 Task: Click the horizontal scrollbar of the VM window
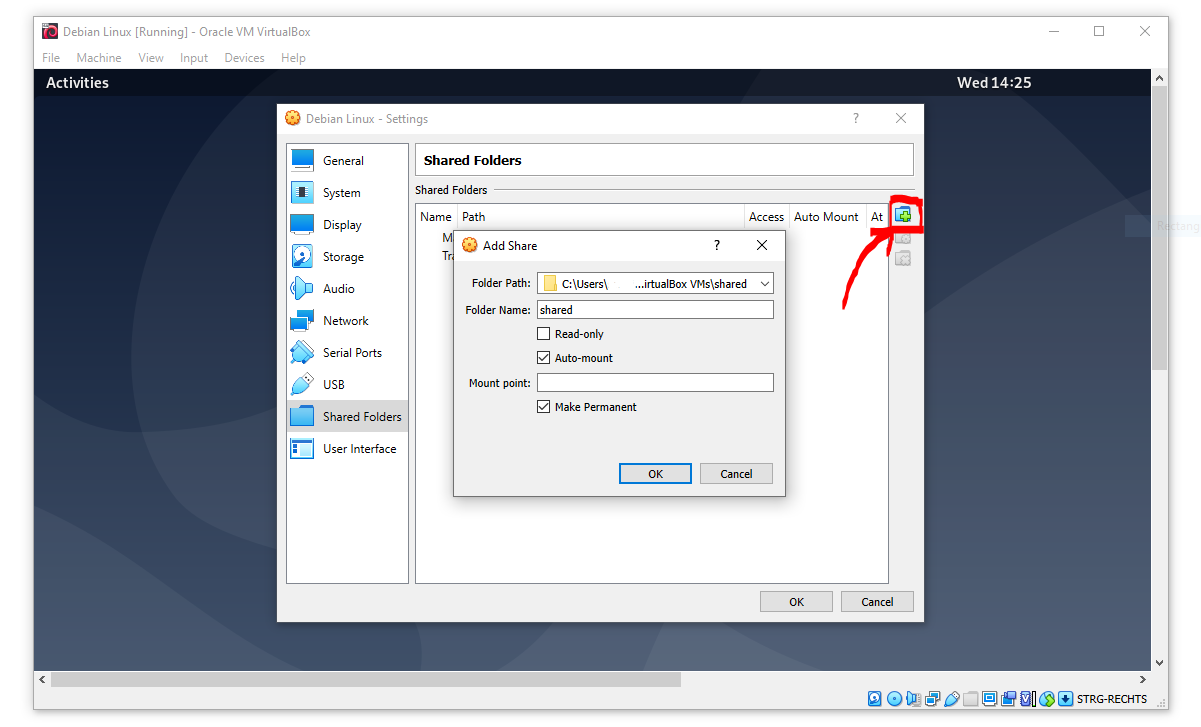pos(366,679)
